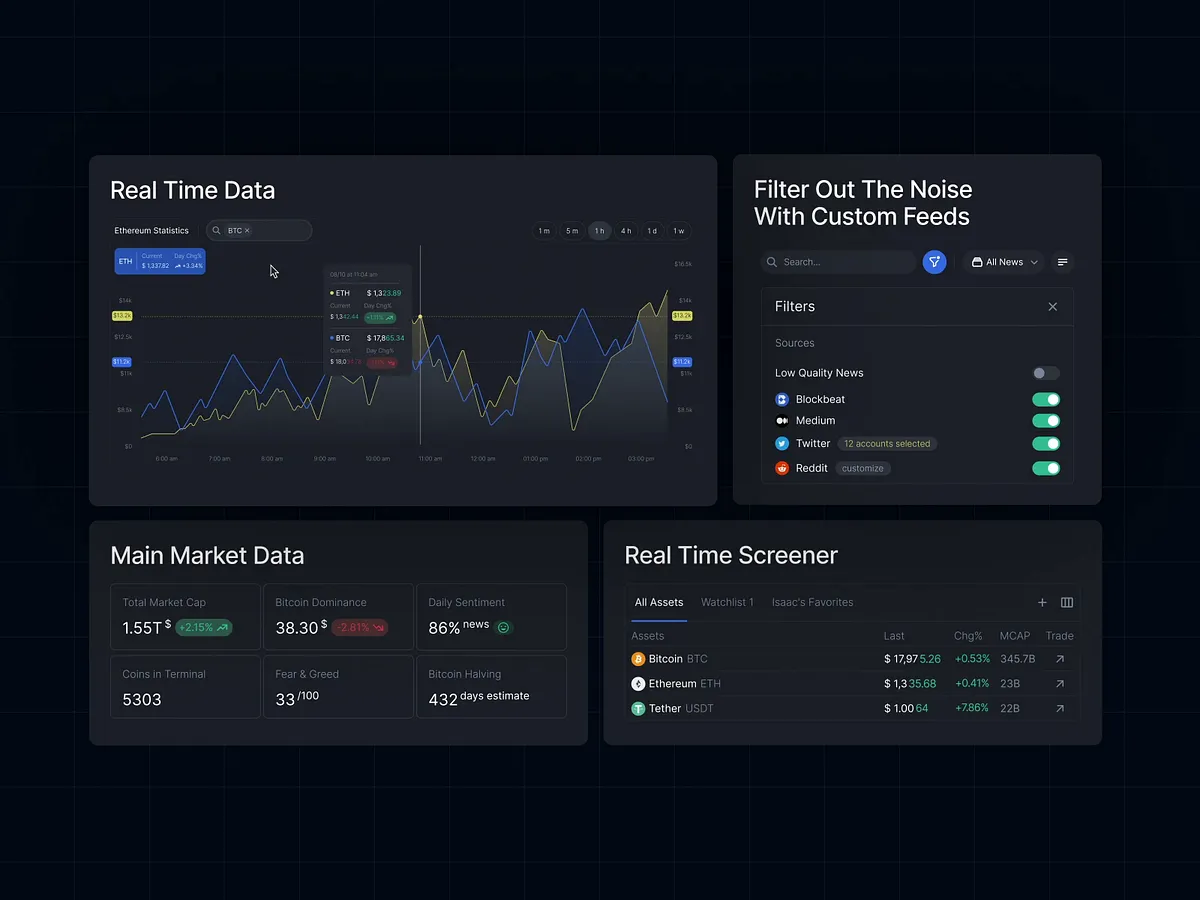Click the column layout icon in Real Time Screener
The height and width of the screenshot is (900, 1200).
click(1066, 602)
